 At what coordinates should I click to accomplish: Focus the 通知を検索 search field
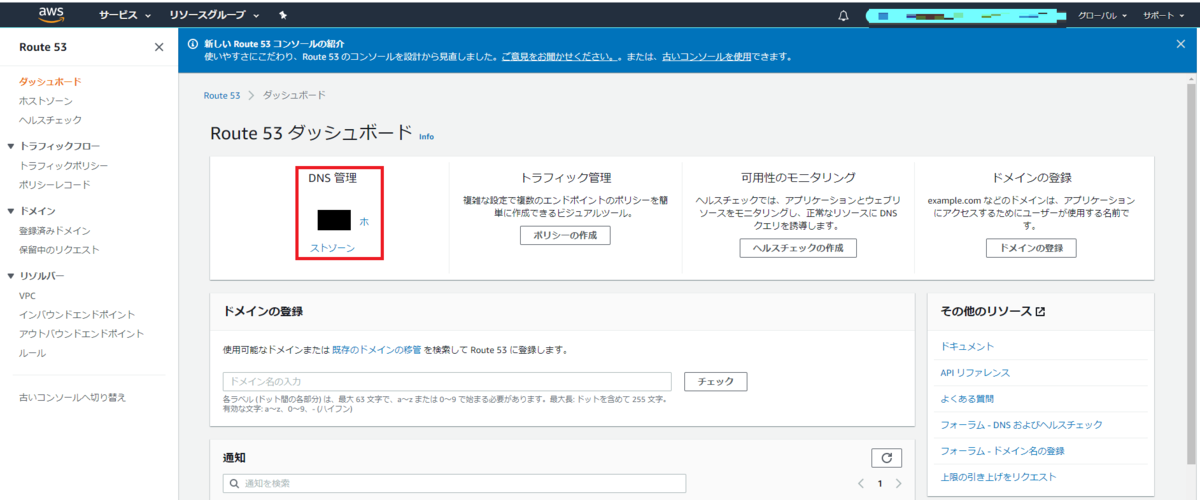[x=455, y=483]
